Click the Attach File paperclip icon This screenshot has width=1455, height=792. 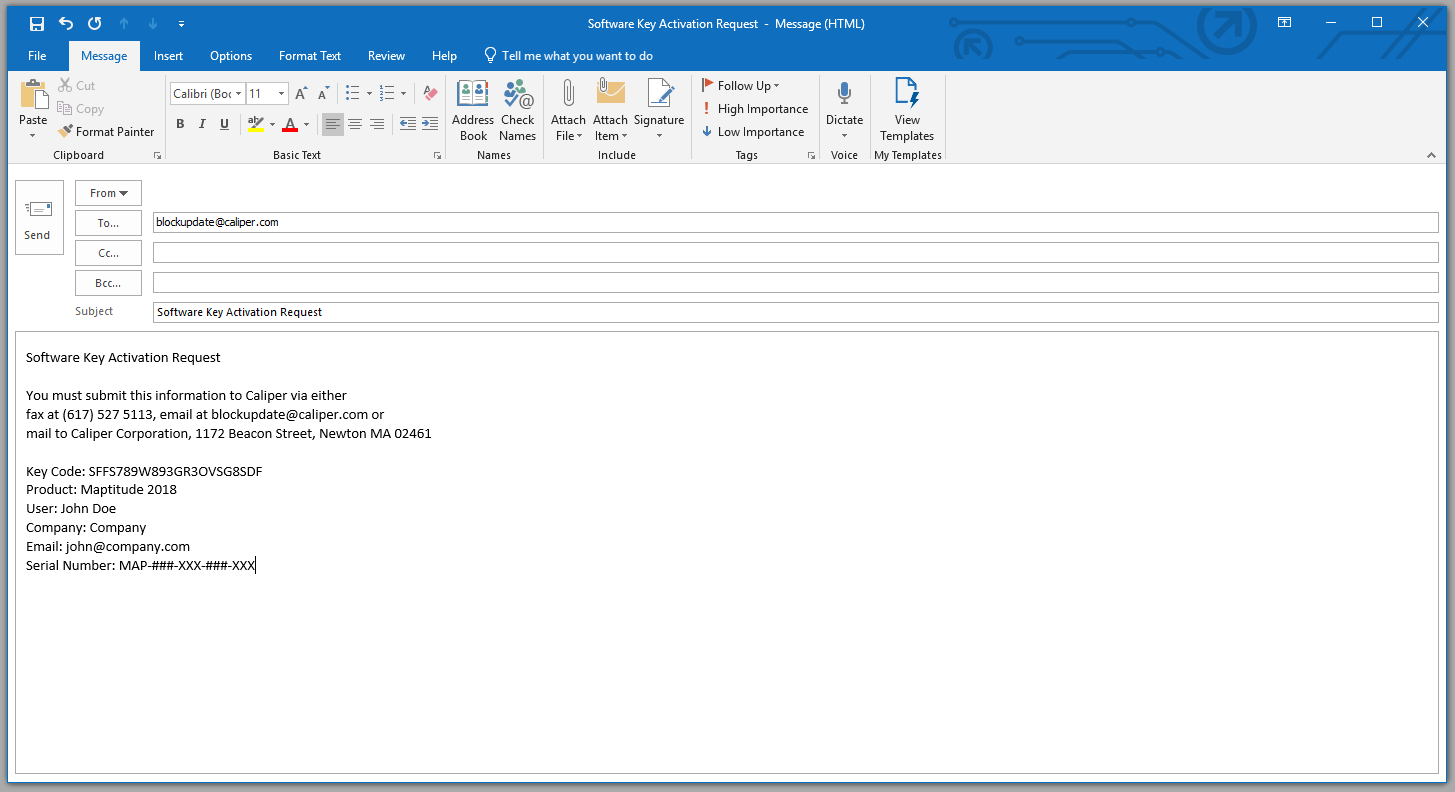pyautogui.click(x=568, y=95)
